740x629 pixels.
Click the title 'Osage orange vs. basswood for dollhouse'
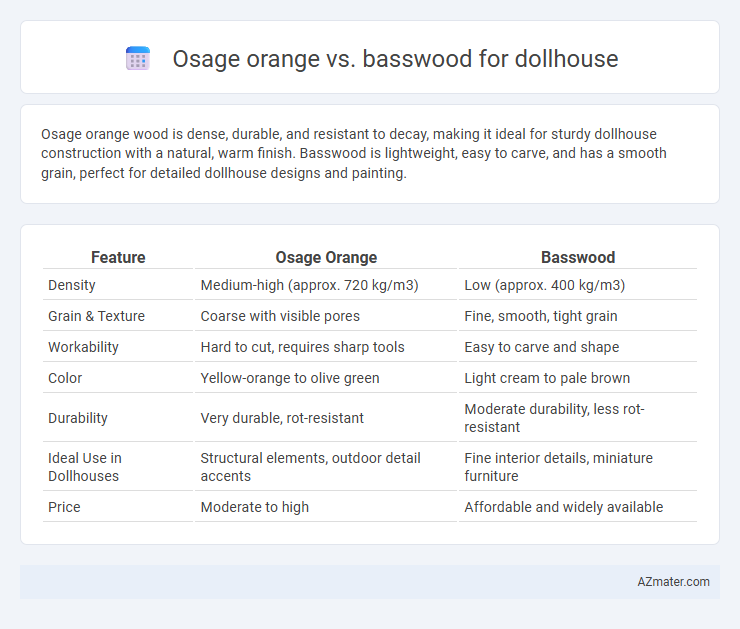point(395,59)
